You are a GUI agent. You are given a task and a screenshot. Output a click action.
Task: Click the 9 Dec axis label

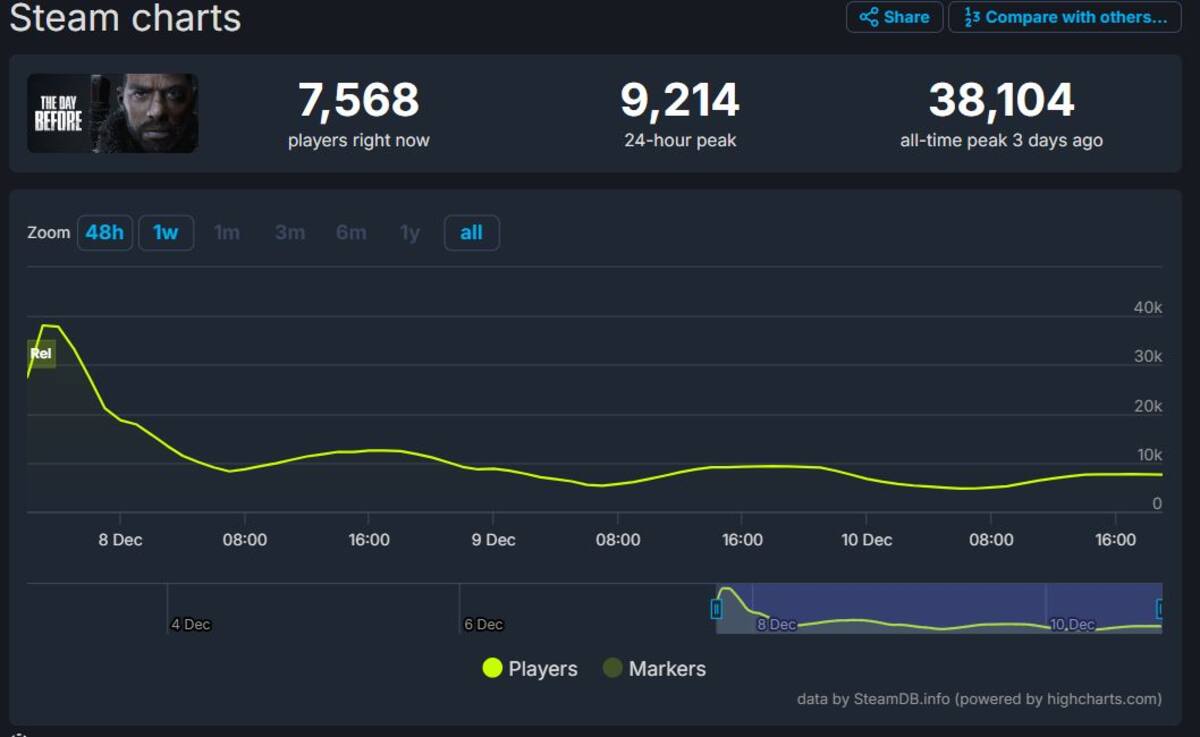point(493,540)
